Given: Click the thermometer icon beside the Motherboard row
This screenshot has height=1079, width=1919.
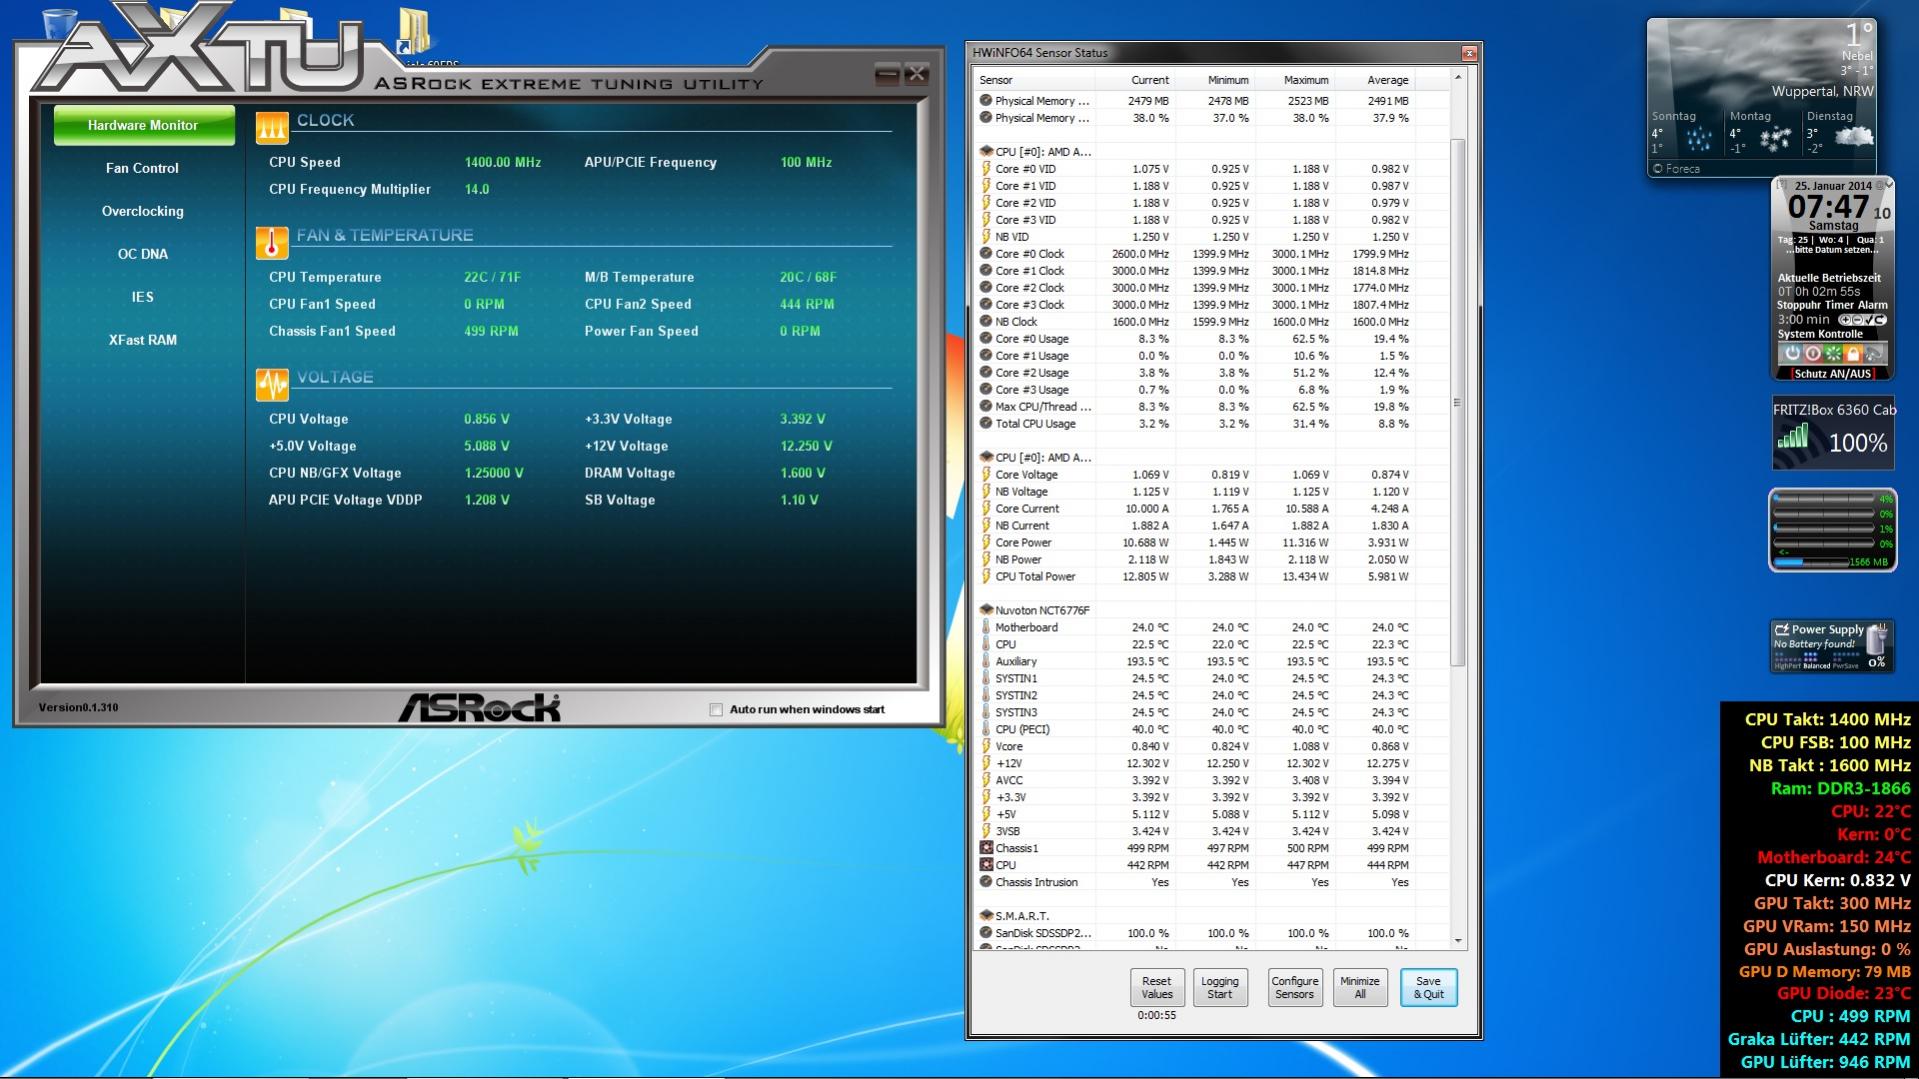Looking at the screenshot, I should pos(986,627).
